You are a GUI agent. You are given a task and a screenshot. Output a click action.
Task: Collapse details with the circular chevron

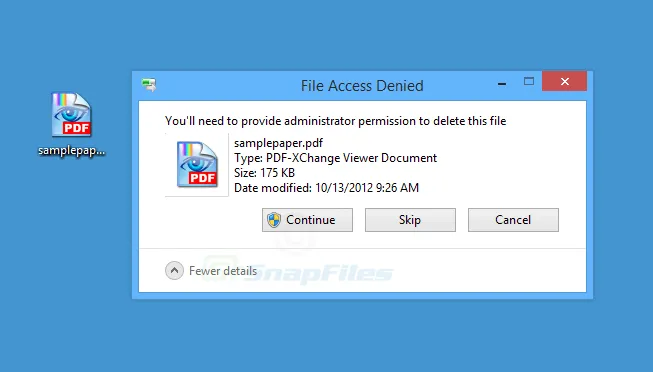(174, 271)
